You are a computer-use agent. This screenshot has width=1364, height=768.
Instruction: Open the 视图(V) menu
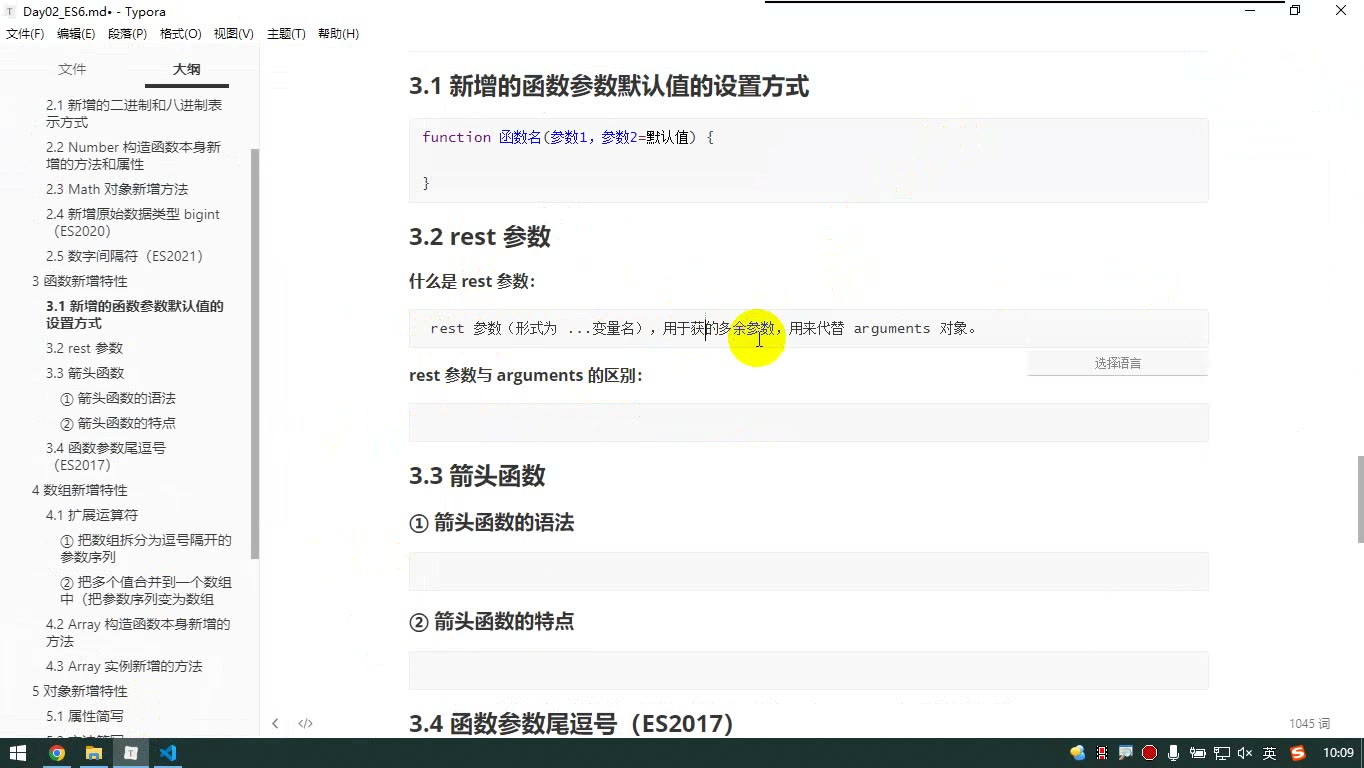click(233, 34)
